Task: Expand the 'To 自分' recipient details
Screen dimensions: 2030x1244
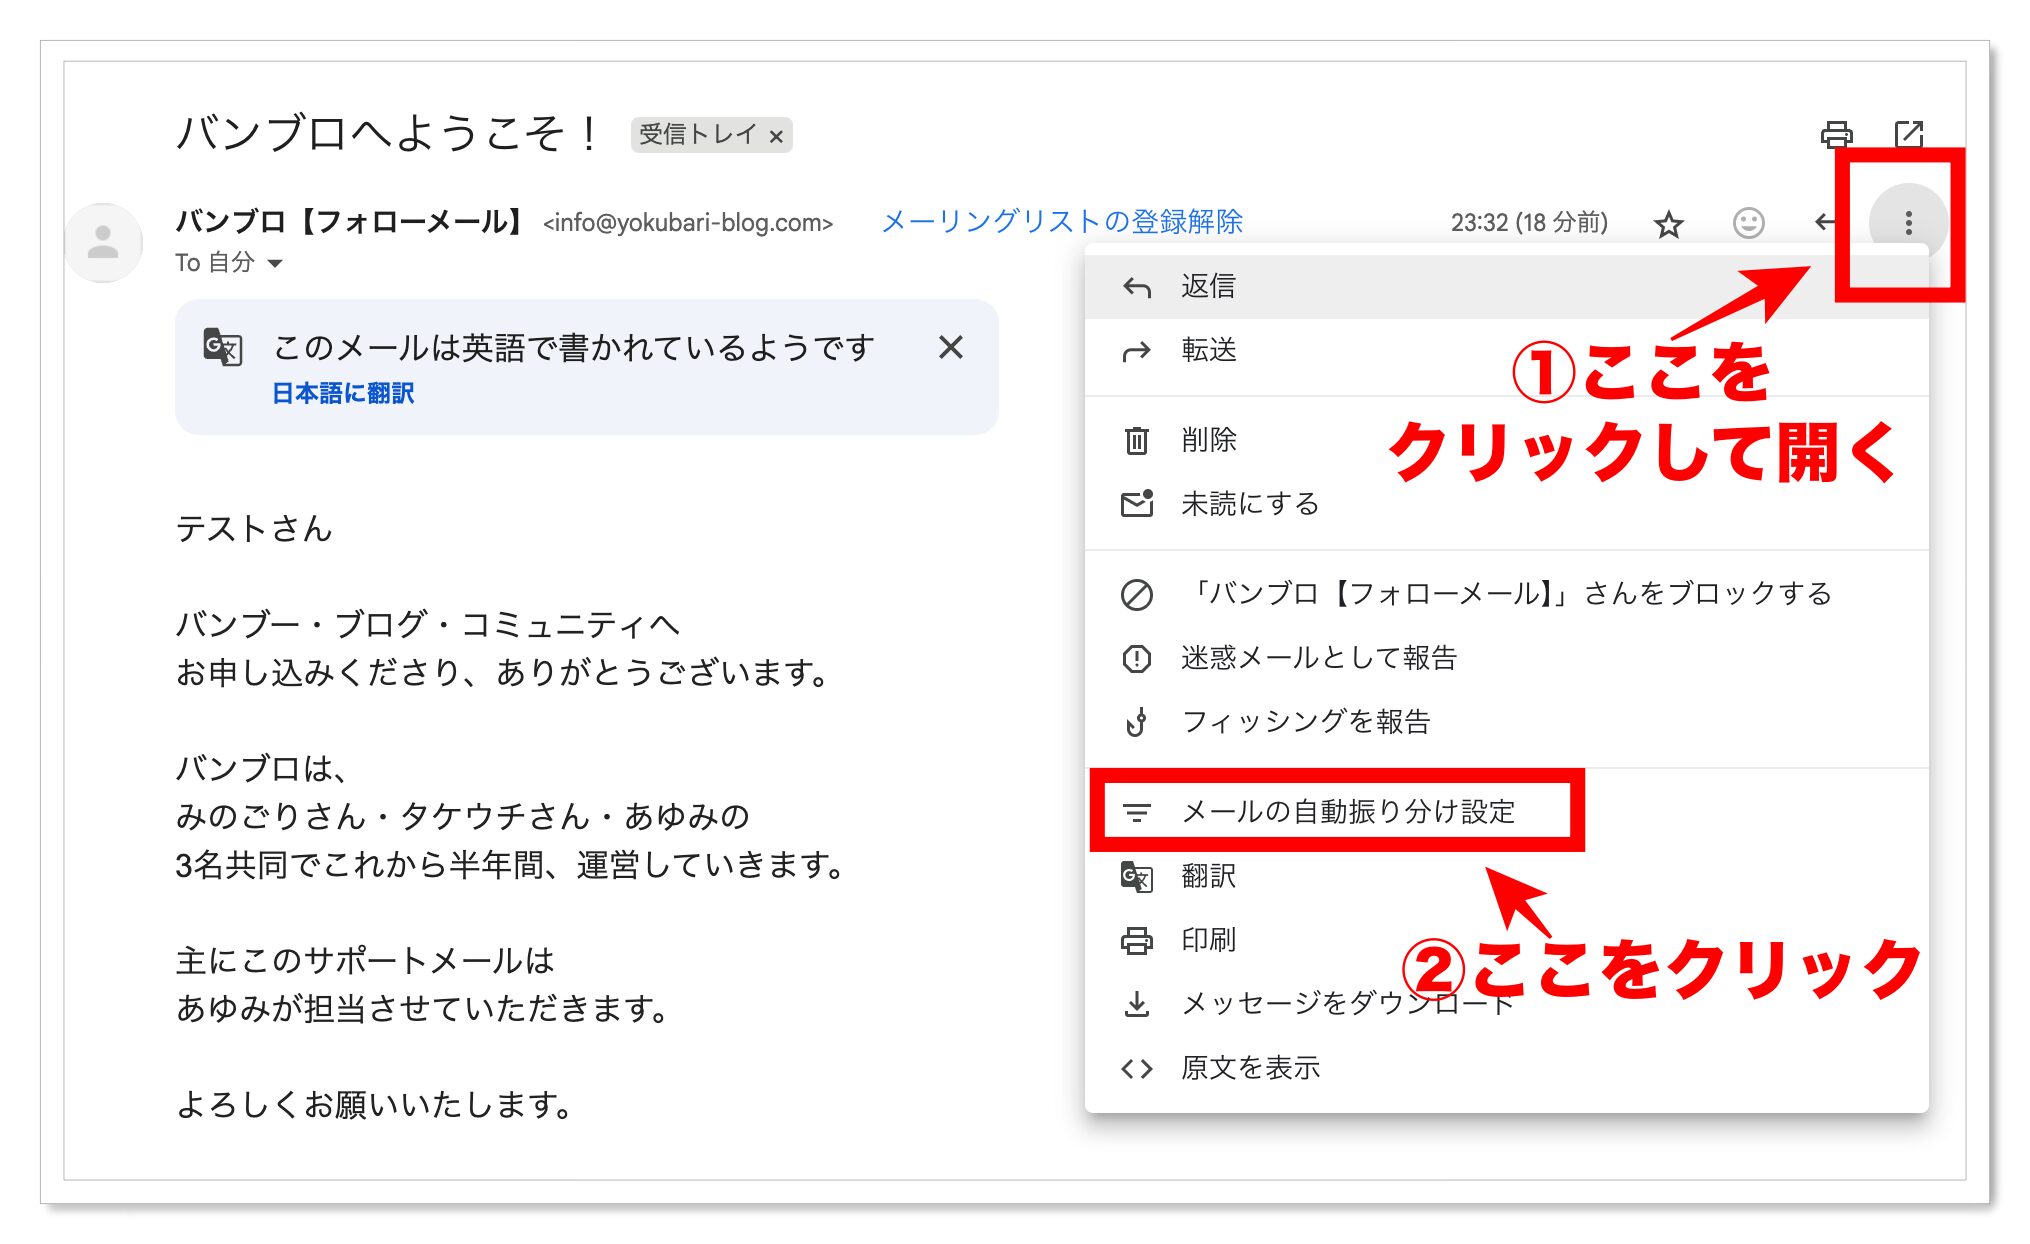Action: pyautogui.click(x=276, y=263)
